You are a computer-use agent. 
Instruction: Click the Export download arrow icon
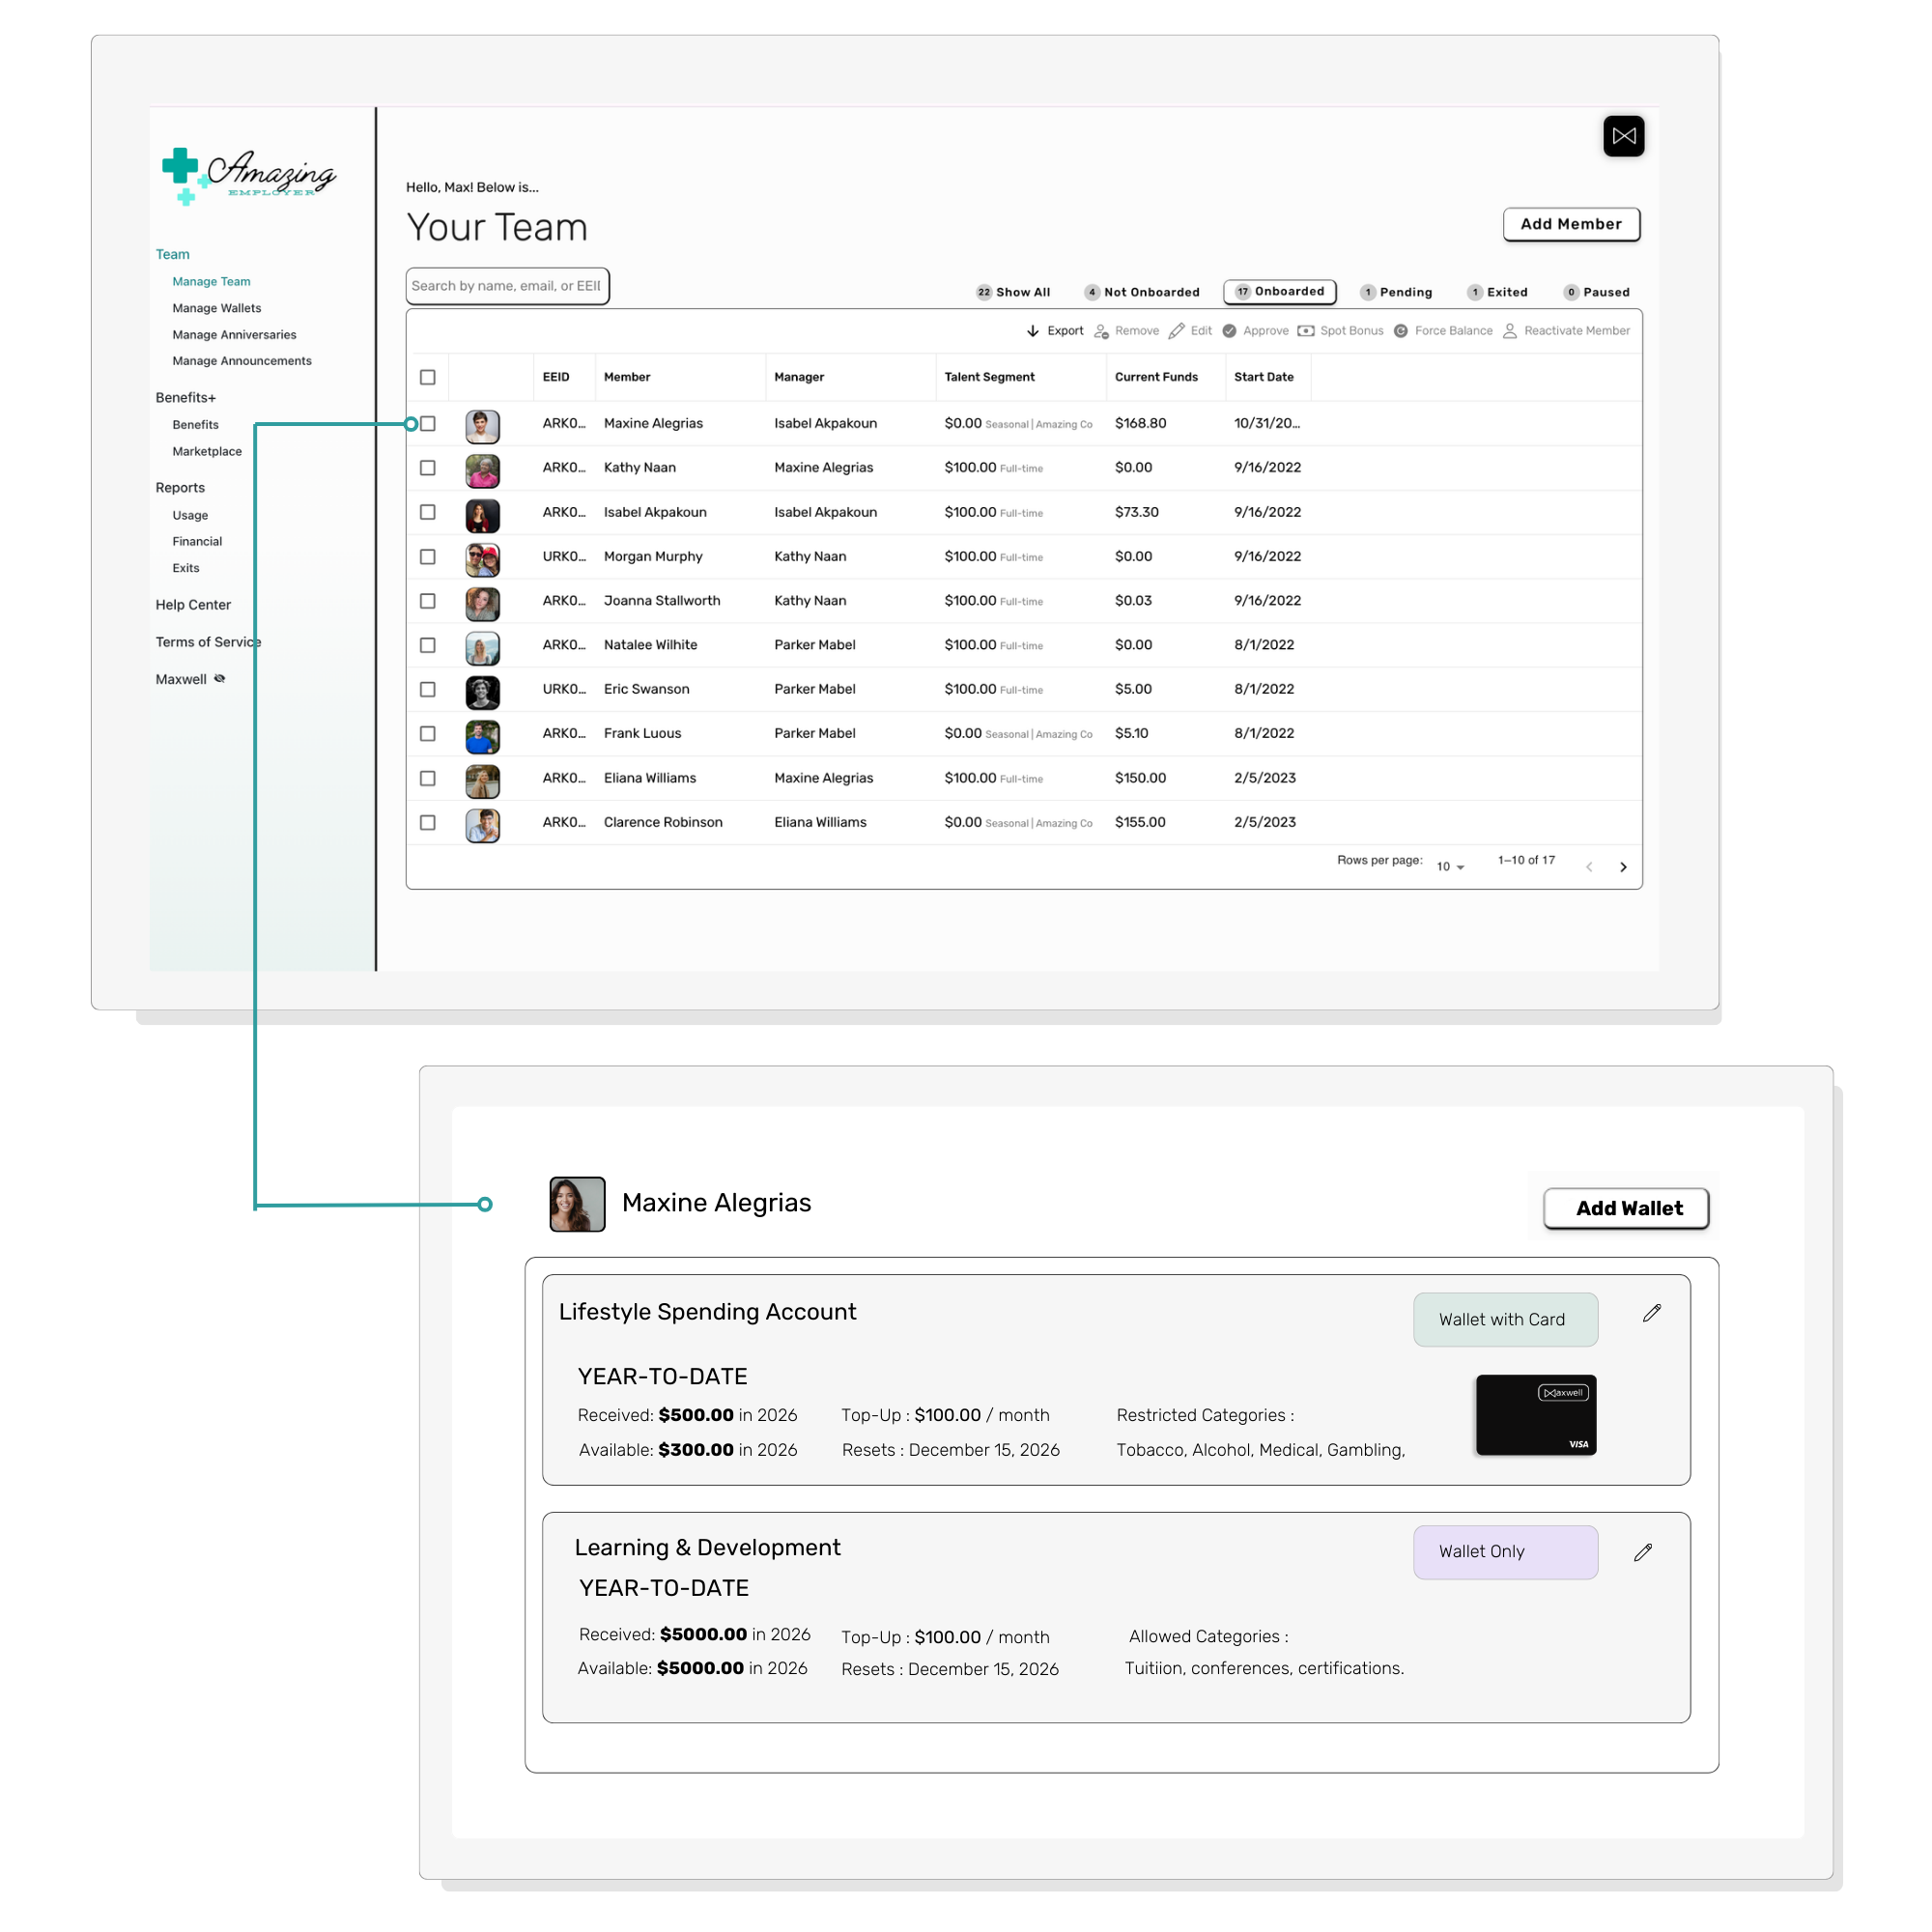[x=1032, y=331]
